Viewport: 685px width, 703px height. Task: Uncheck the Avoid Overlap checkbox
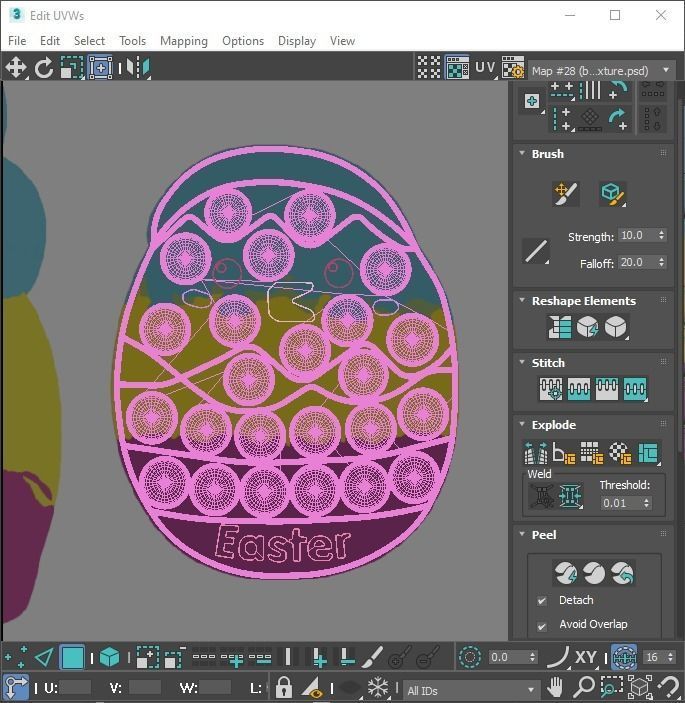point(542,626)
